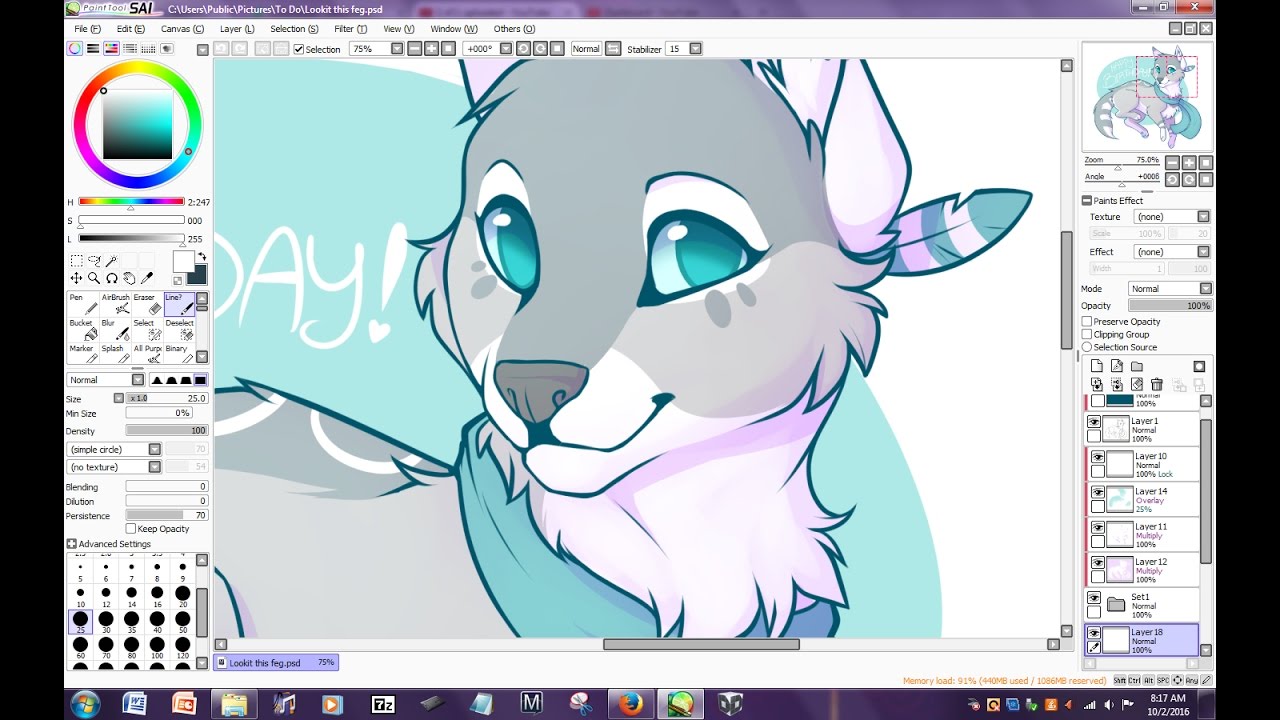Select the magnifier zoom tool
Image resolution: width=1280 pixels, height=720 pixels.
(94, 278)
